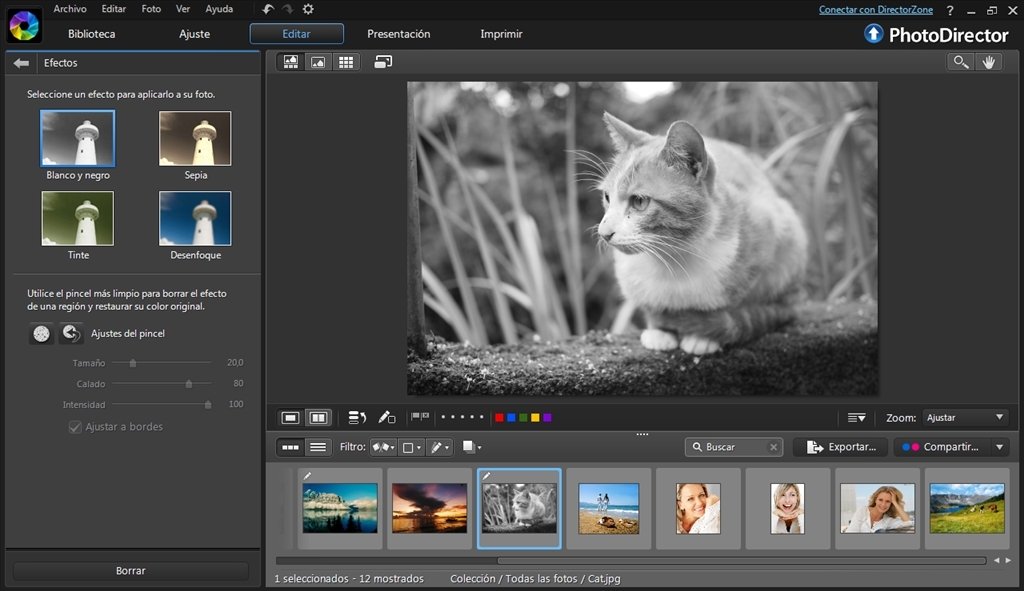Click the undo arrow icon
Image resolution: width=1024 pixels, height=591 pixels.
point(268,9)
